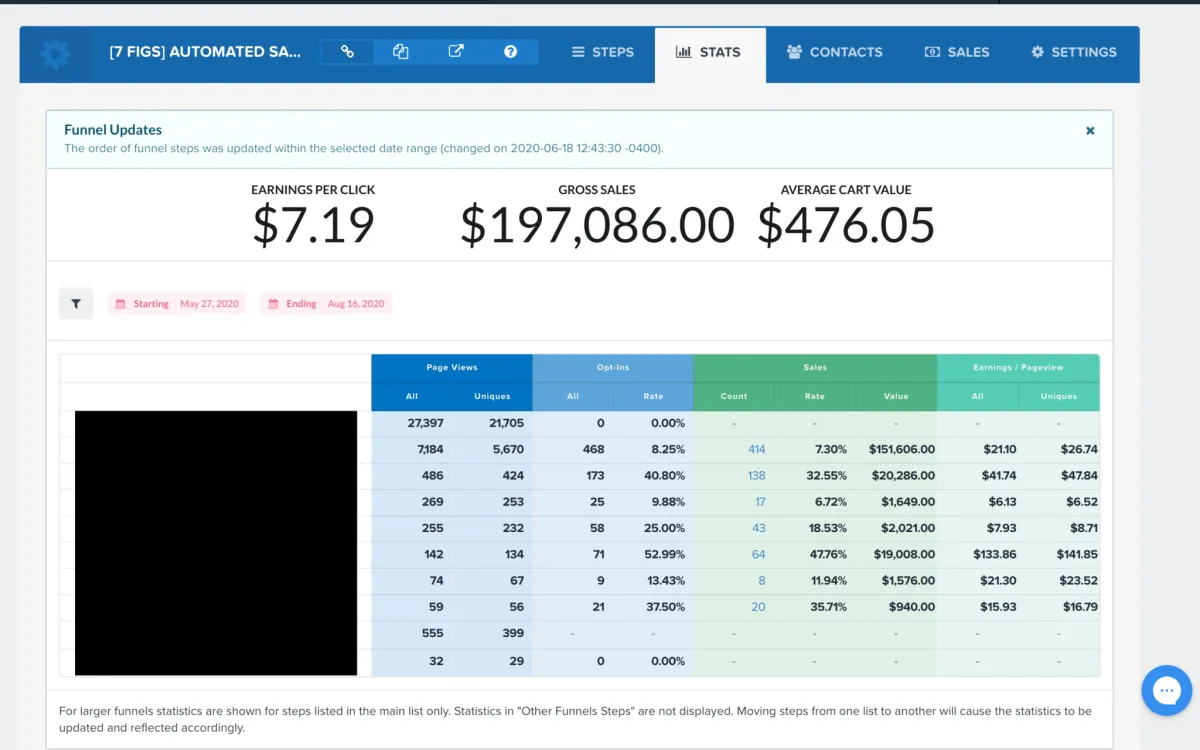The image size is (1200, 750).
Task: Change the Ending date Aug 16, 2020
Action: point(326,304)
